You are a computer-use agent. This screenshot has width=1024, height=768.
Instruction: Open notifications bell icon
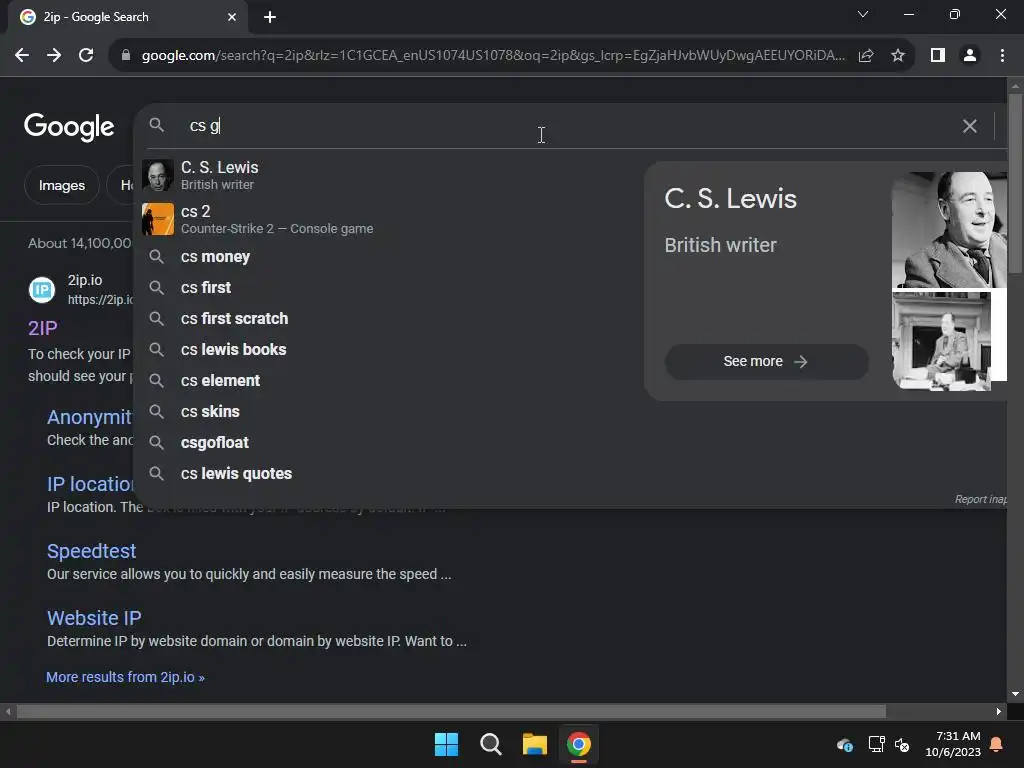click(x=997, y=744)
